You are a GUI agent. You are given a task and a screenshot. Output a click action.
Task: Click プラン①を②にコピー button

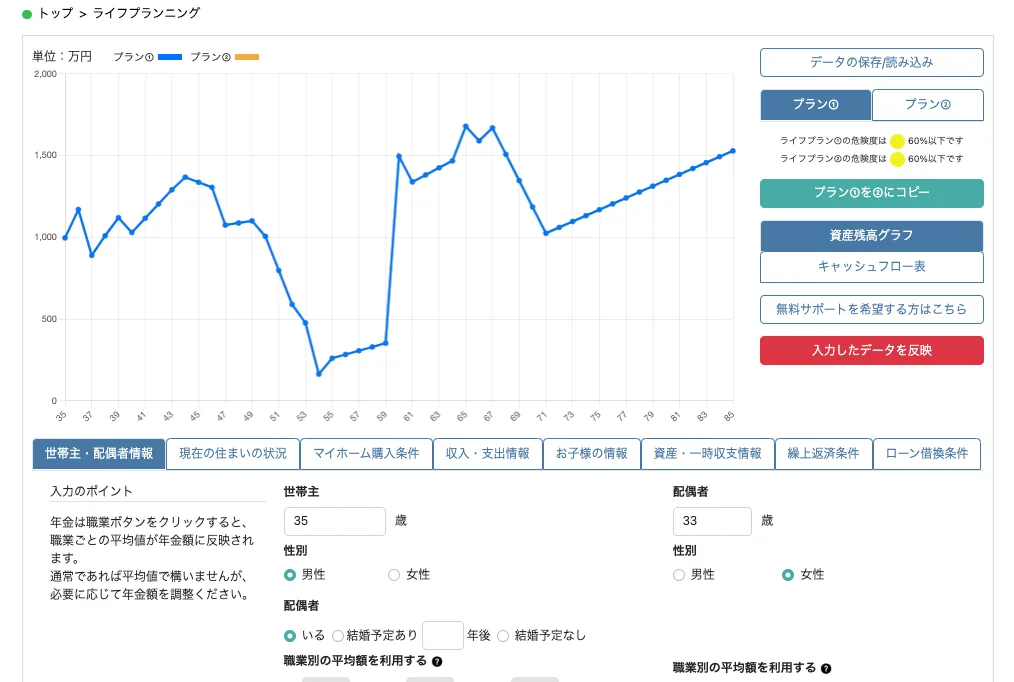(x=872, y=193)
